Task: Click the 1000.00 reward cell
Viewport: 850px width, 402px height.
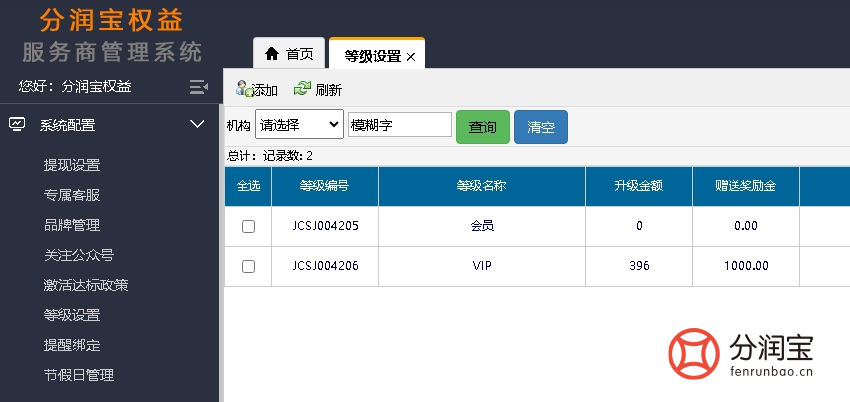Action: pos(746,266)
